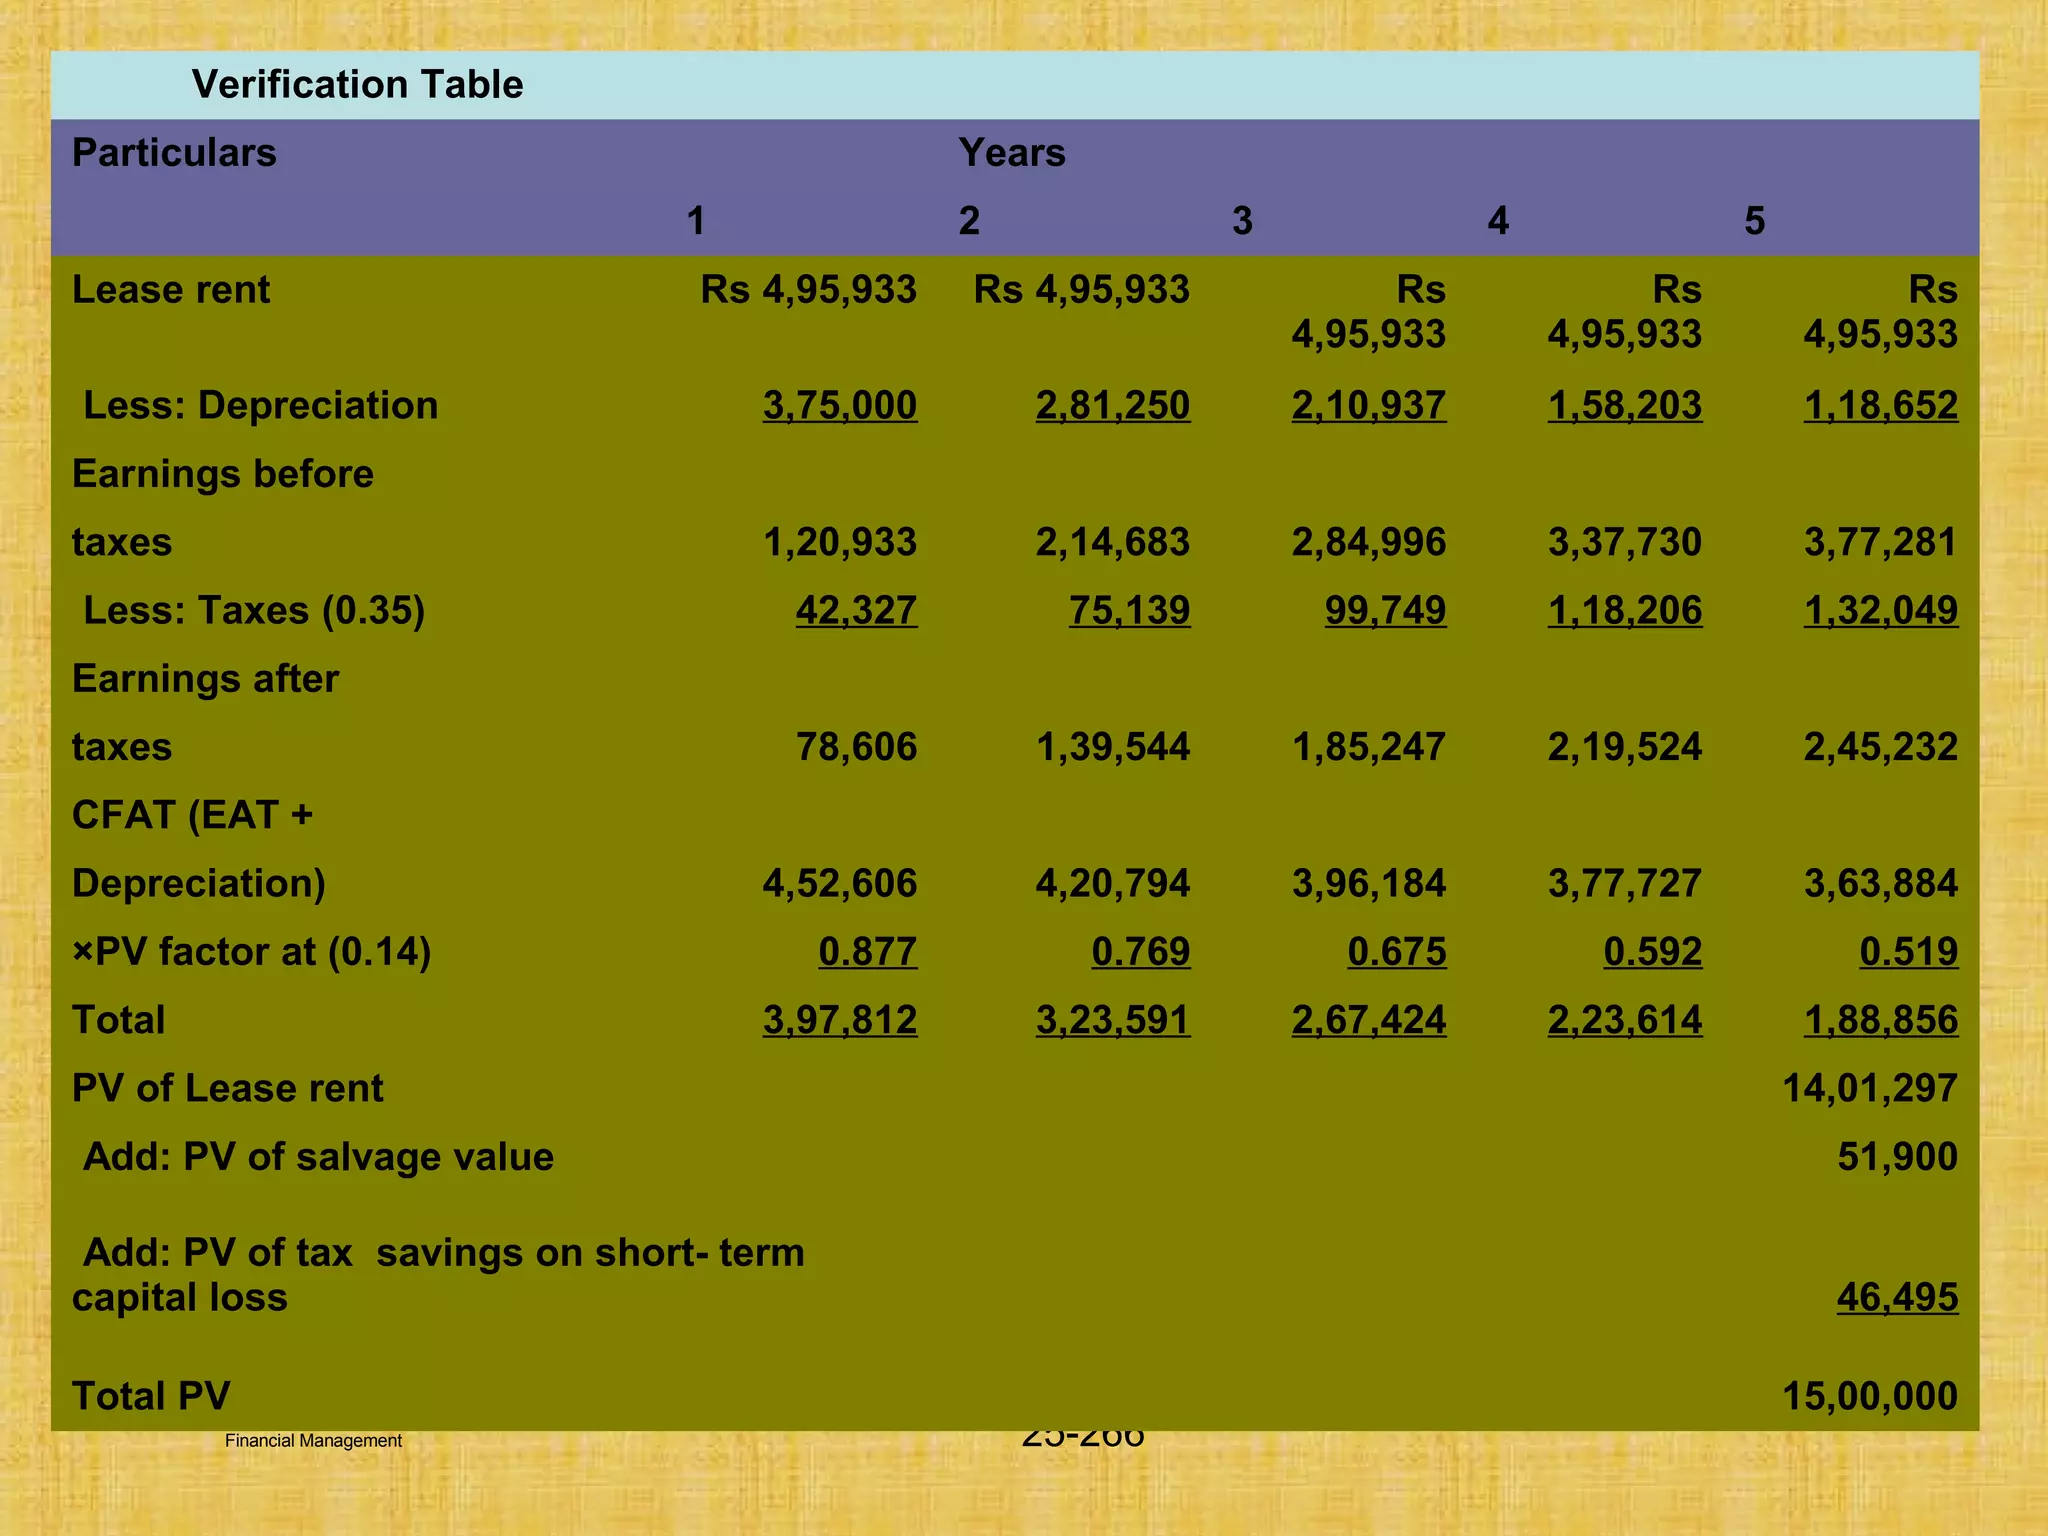Select earnings before taxes 2,14,683

click(1113, 542)
